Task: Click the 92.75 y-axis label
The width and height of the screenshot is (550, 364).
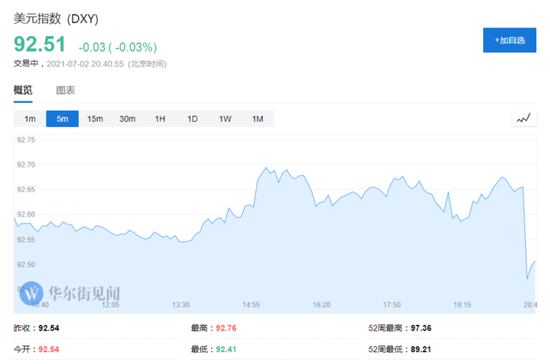Action: click(26, 140)
